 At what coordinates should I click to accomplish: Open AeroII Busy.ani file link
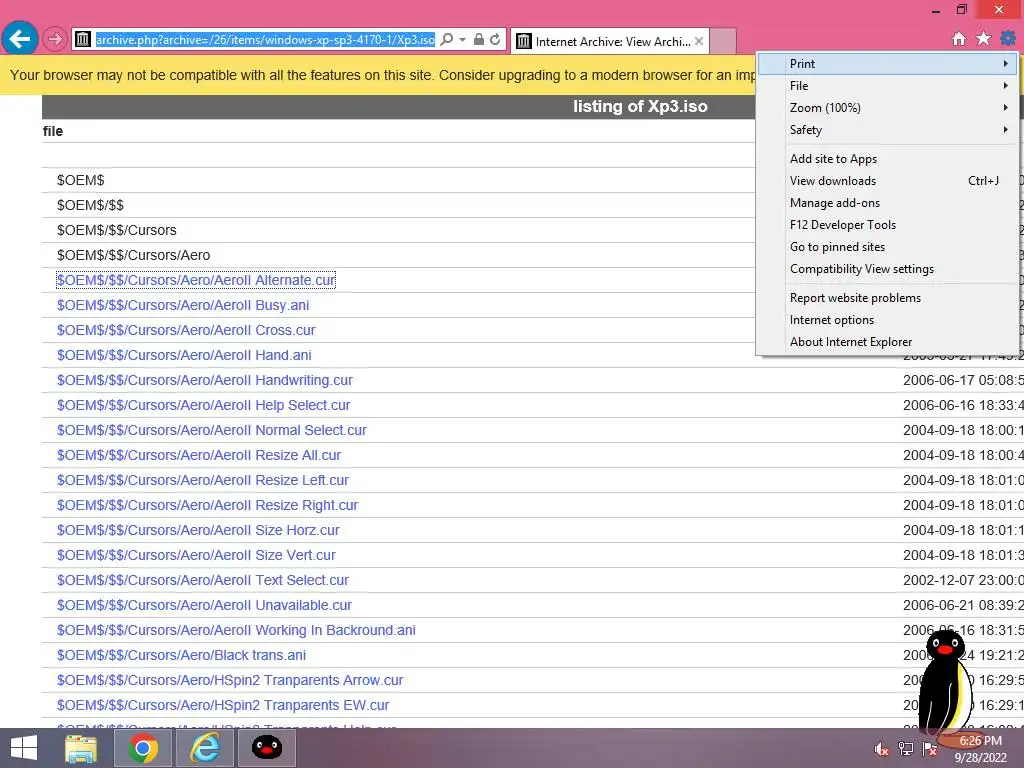(183, 305)
